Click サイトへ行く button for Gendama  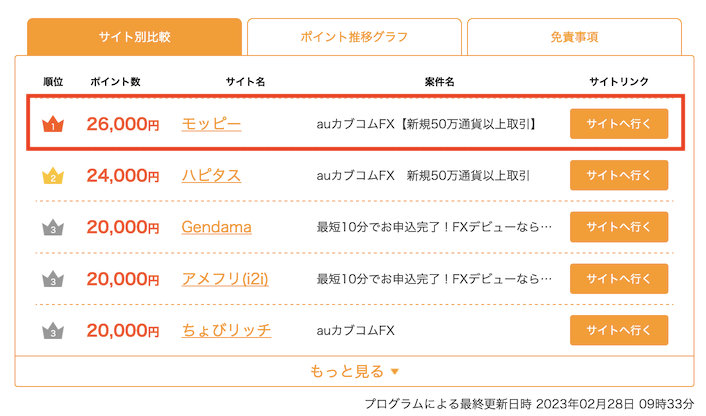pyautogui.click(x=619, y=227)
